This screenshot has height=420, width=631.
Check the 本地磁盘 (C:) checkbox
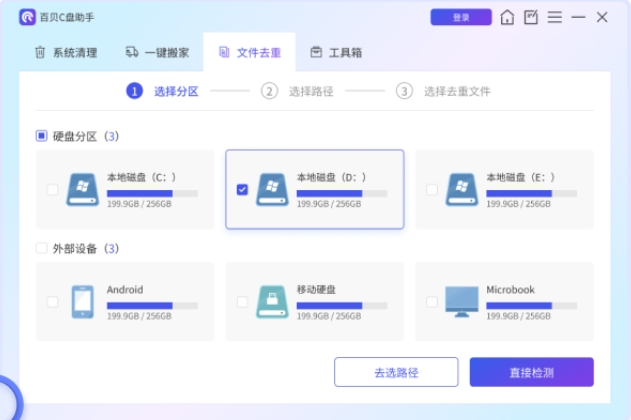[52, 189]
